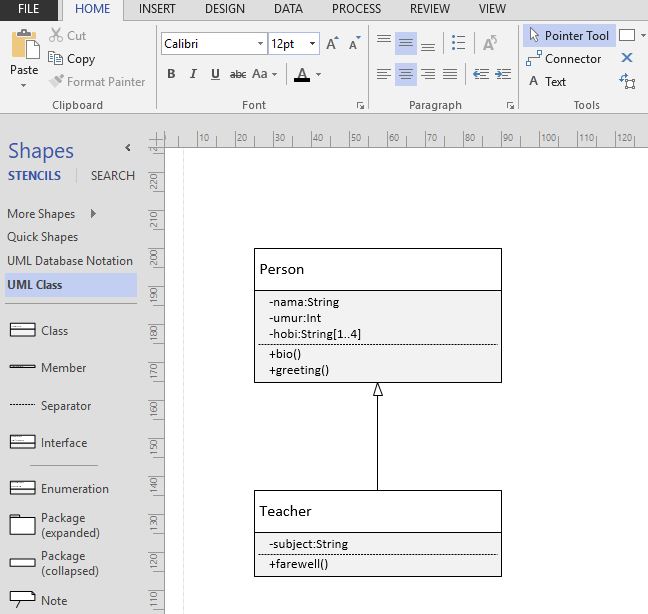Toggle Bold formatting
The image size is (648, 614).
[x=171, y=74]
